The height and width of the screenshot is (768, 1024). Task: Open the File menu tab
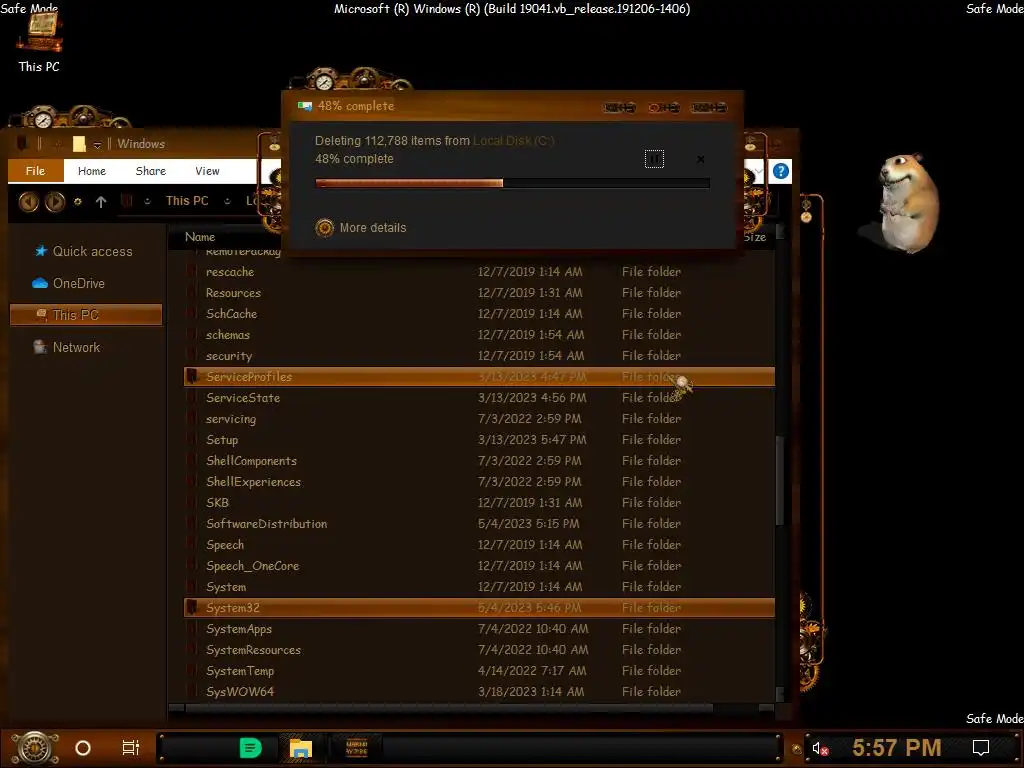click(35, 170)
